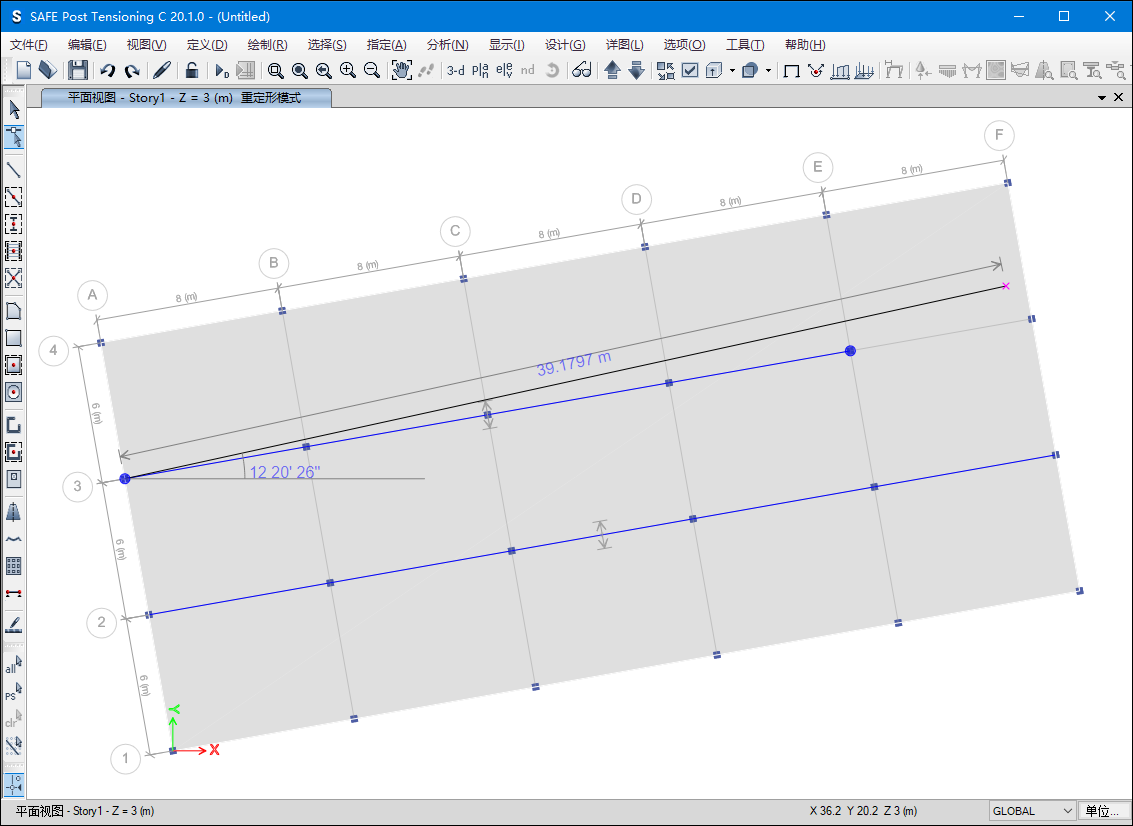Screen dimensions: 1133x826
Task: Open the 分析(N) menu
Action: (x=447, y=45)
